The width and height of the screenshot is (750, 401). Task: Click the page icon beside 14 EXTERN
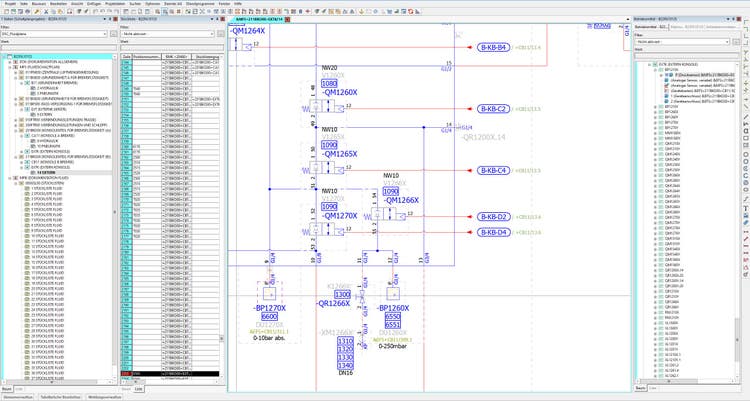pyautogui.click(x=32, y=172)
